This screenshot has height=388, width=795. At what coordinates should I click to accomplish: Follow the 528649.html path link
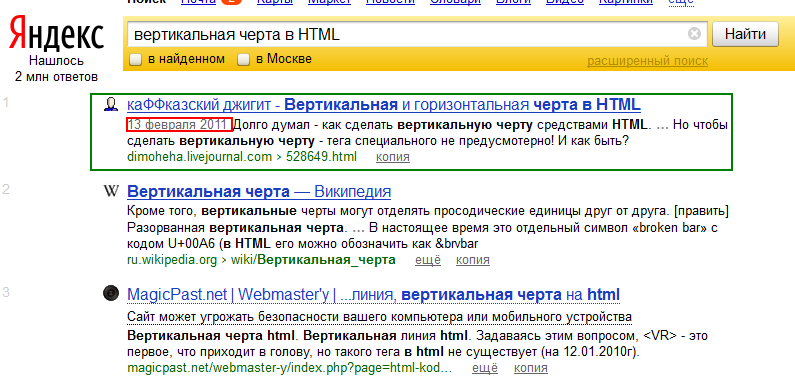pos(321,157)
